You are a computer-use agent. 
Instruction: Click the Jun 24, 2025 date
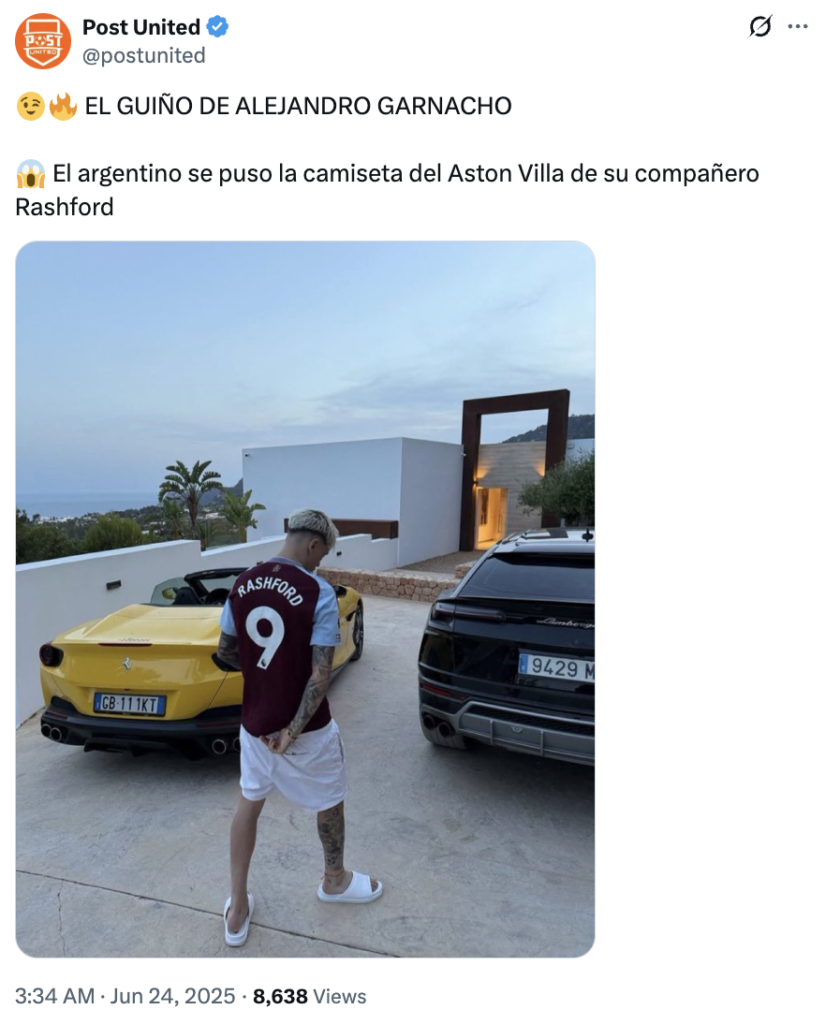tap(172, 996)
